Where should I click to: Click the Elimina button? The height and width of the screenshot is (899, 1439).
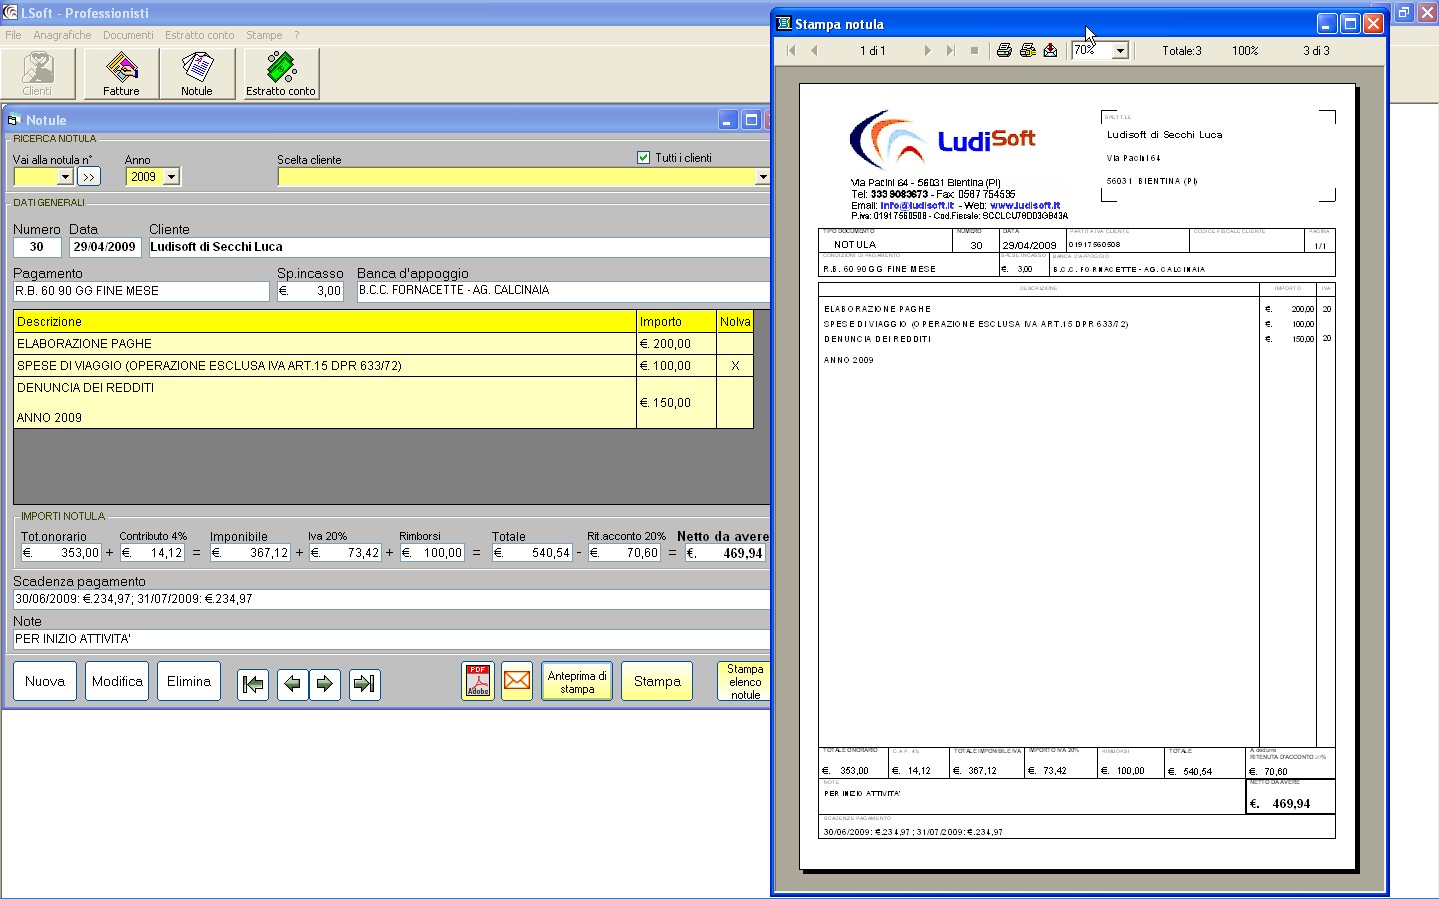pyautogui.click(x=189, y=681)
